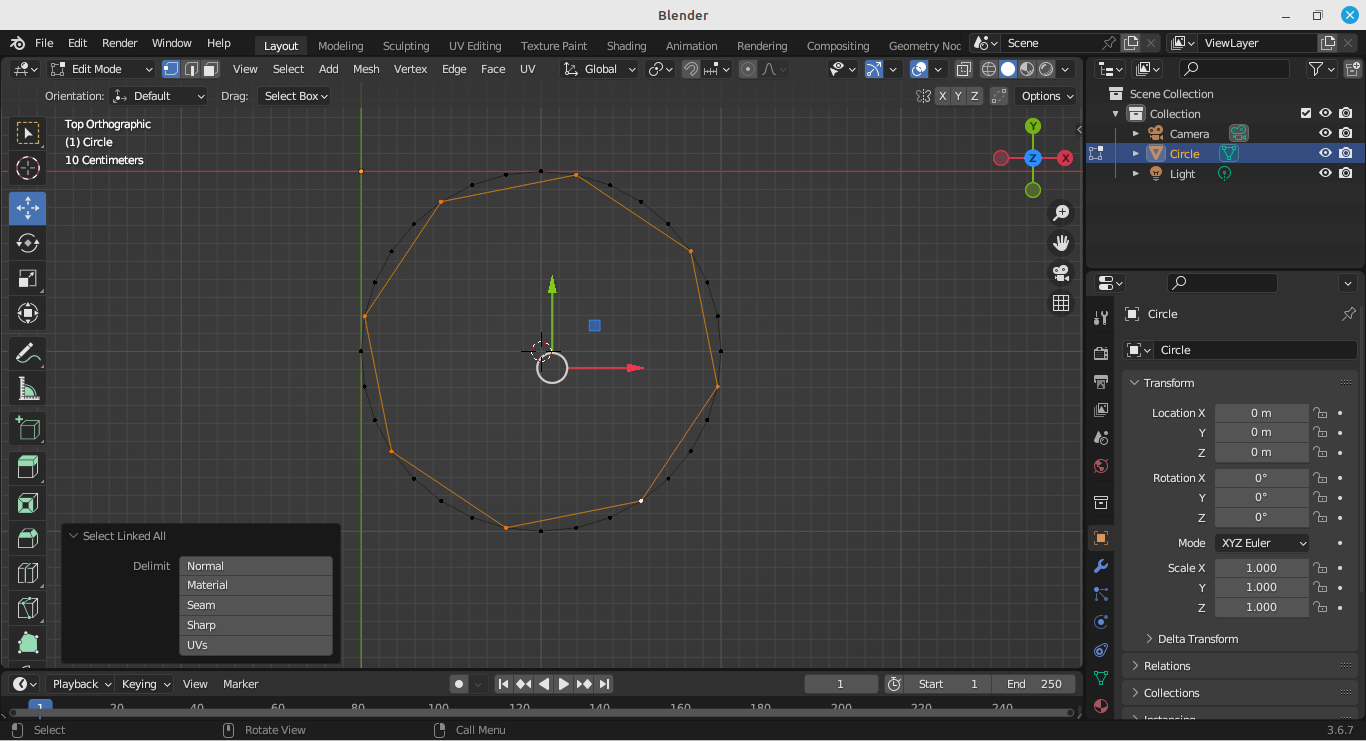Switch to UV Editing workspace tab
Image resolution: width=1366 pixels, height=741 pixels.
475,46
